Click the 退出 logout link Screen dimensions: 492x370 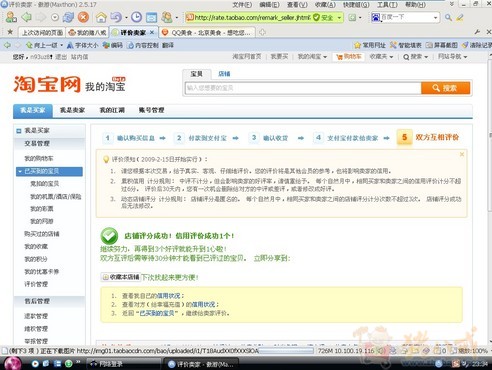(61, 57)
